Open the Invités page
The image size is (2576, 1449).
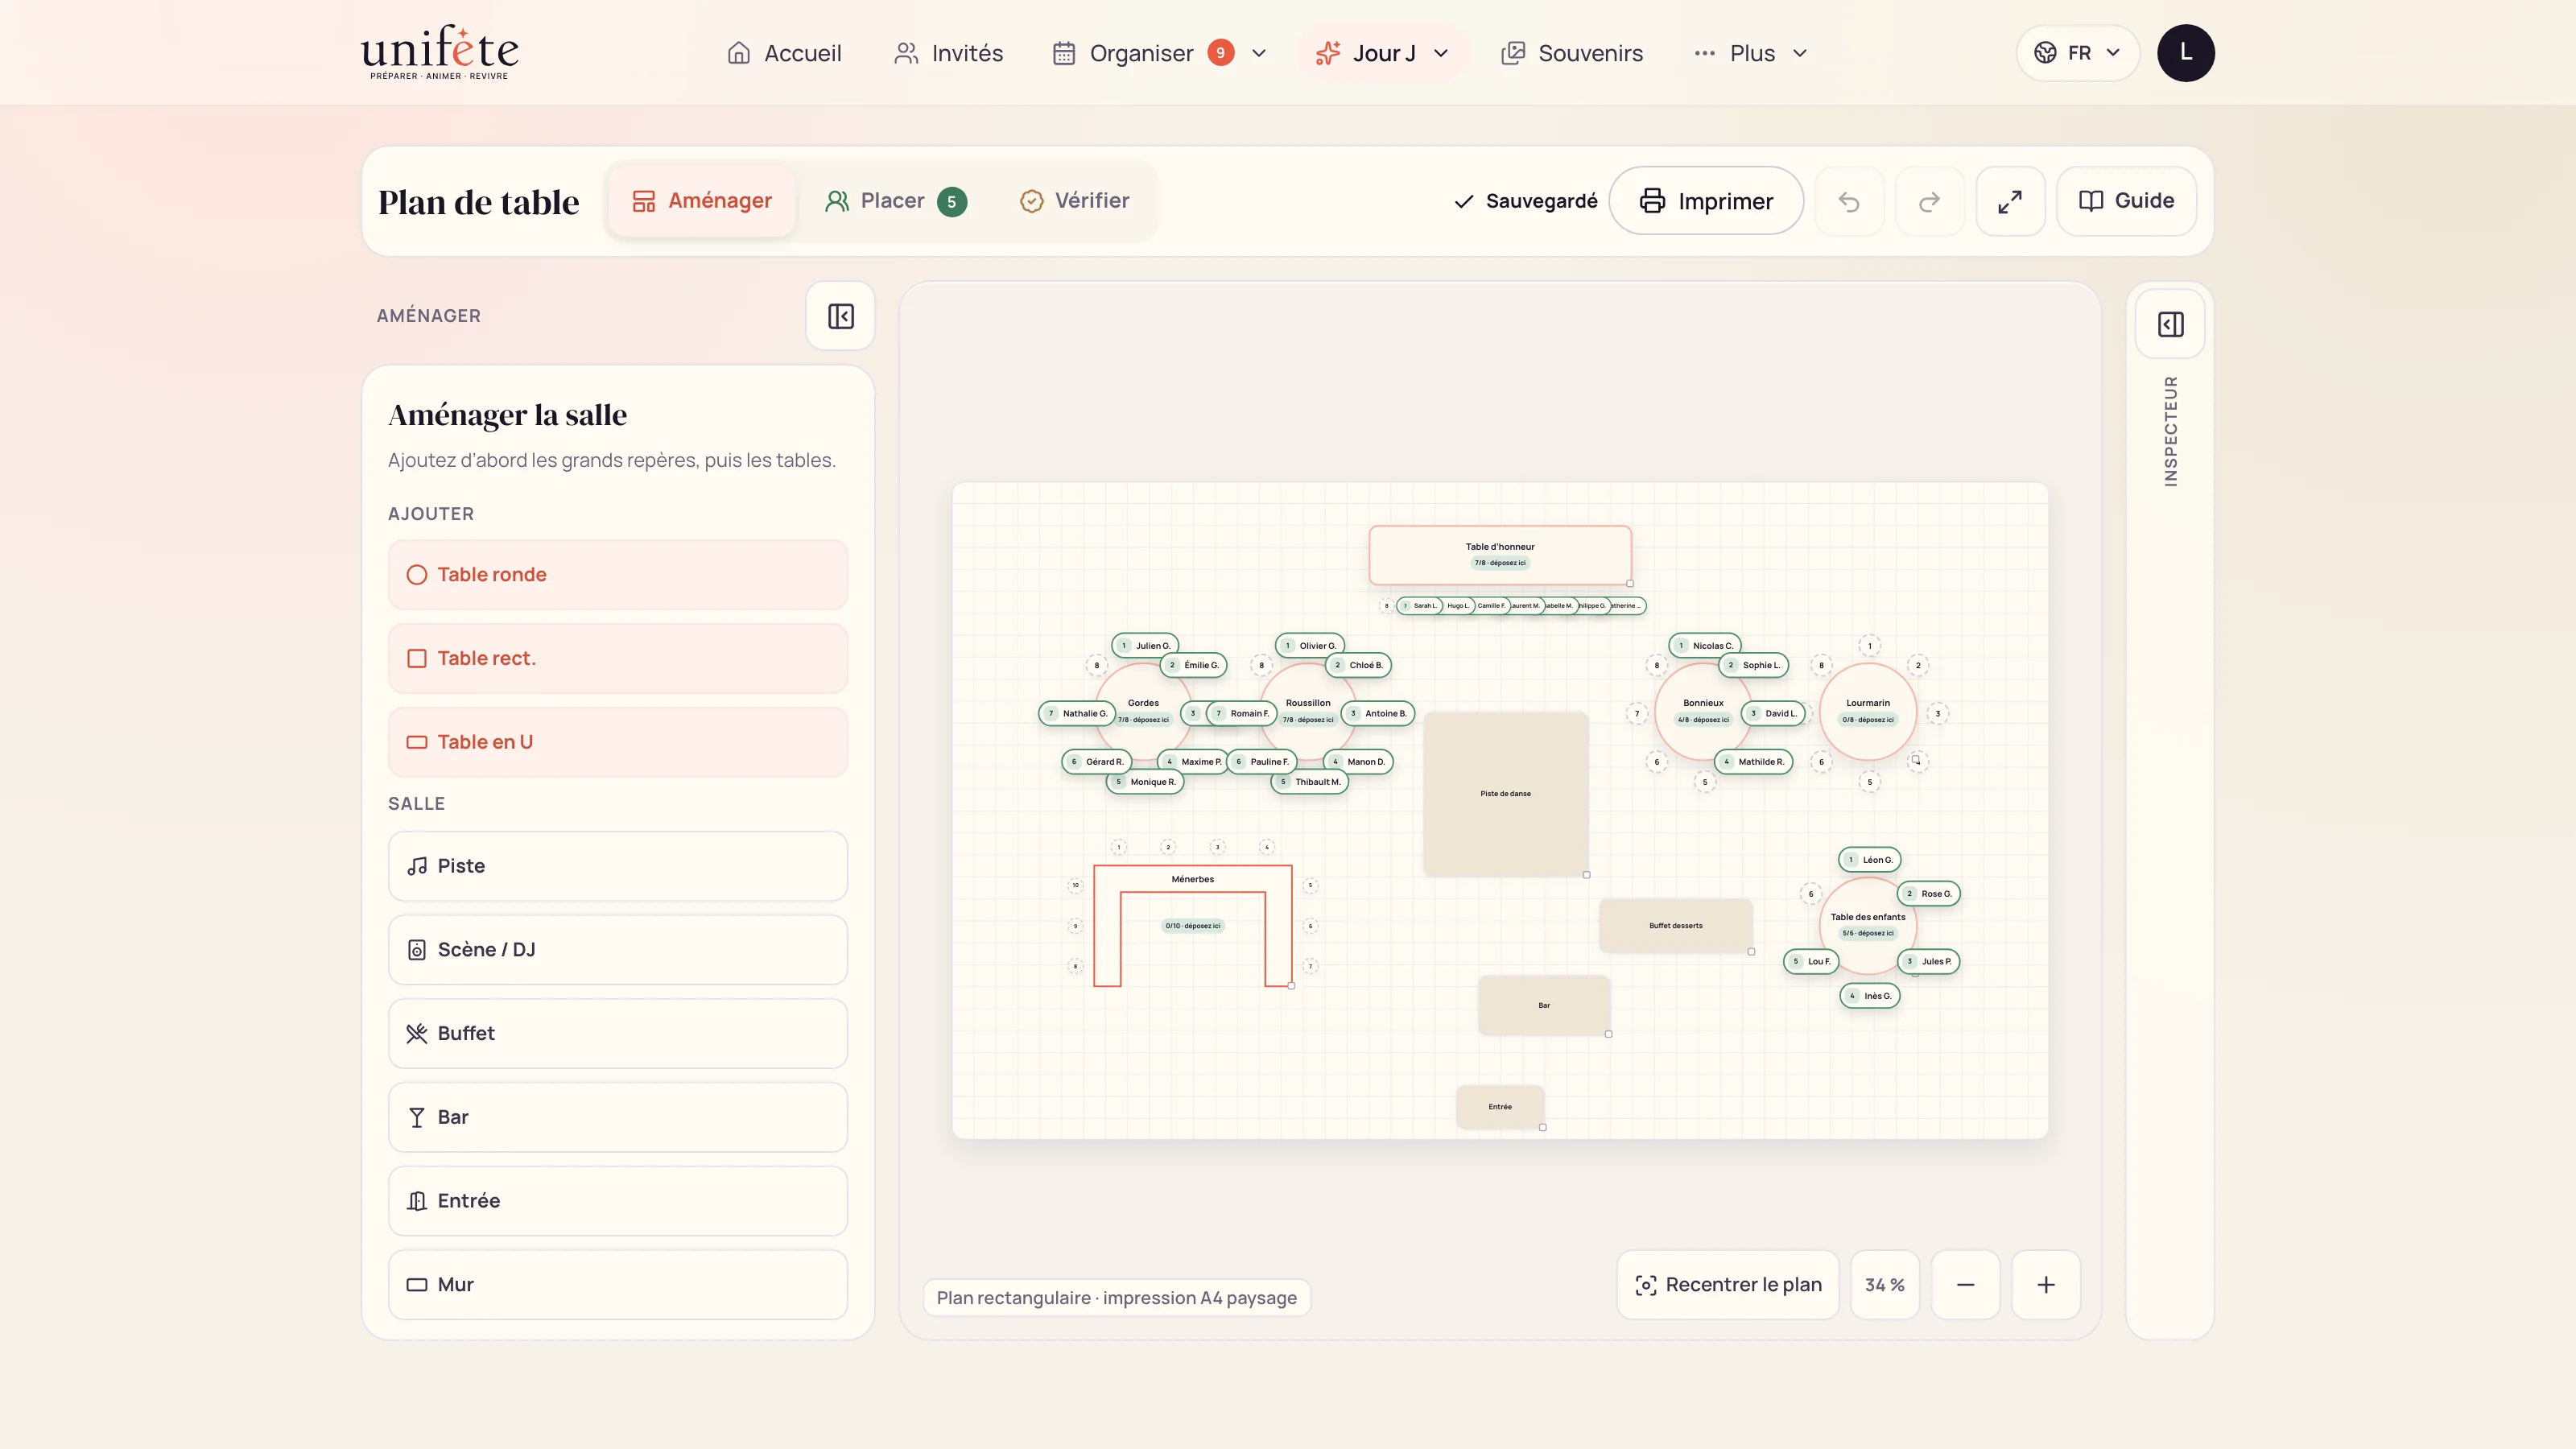[948, 53]
